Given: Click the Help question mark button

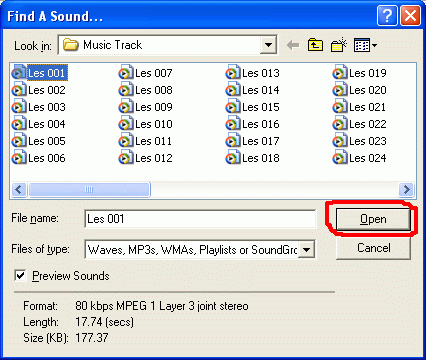Looking at the screenshot, I should point(387,16).
